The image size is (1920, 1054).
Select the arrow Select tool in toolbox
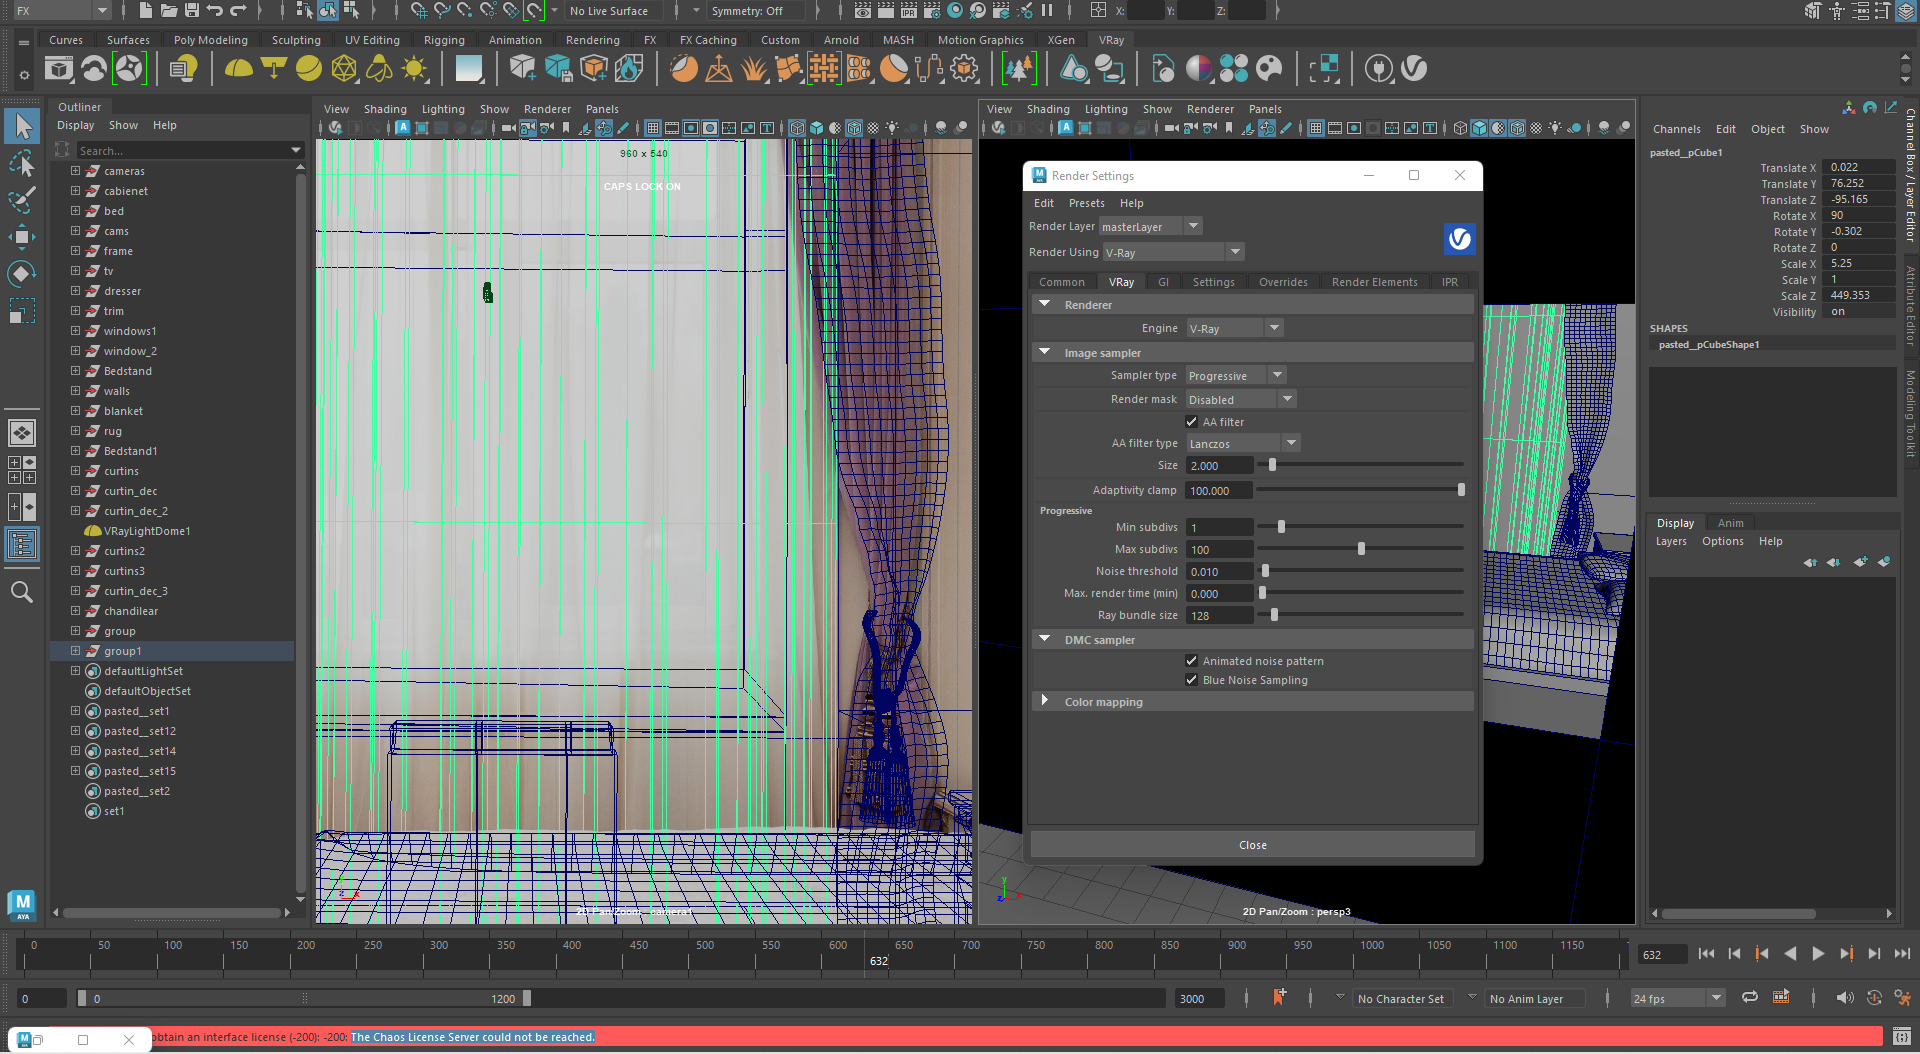click(x=22, y=126)
